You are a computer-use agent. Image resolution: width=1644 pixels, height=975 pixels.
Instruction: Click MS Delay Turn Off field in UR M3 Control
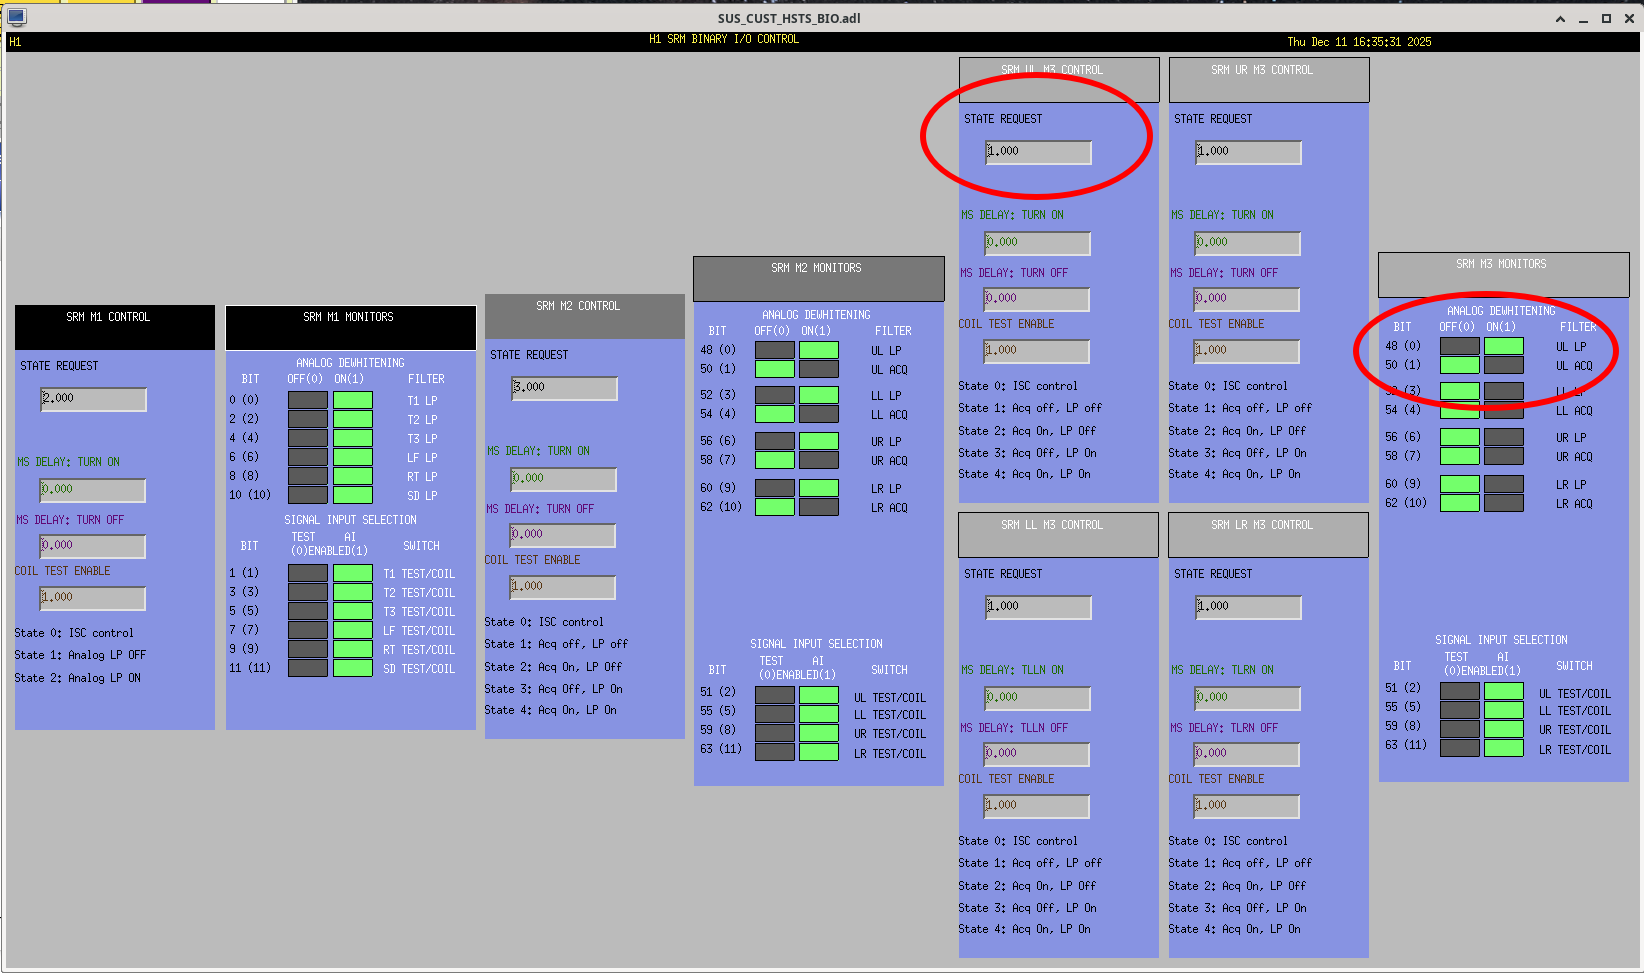[x=1248, y=299]
